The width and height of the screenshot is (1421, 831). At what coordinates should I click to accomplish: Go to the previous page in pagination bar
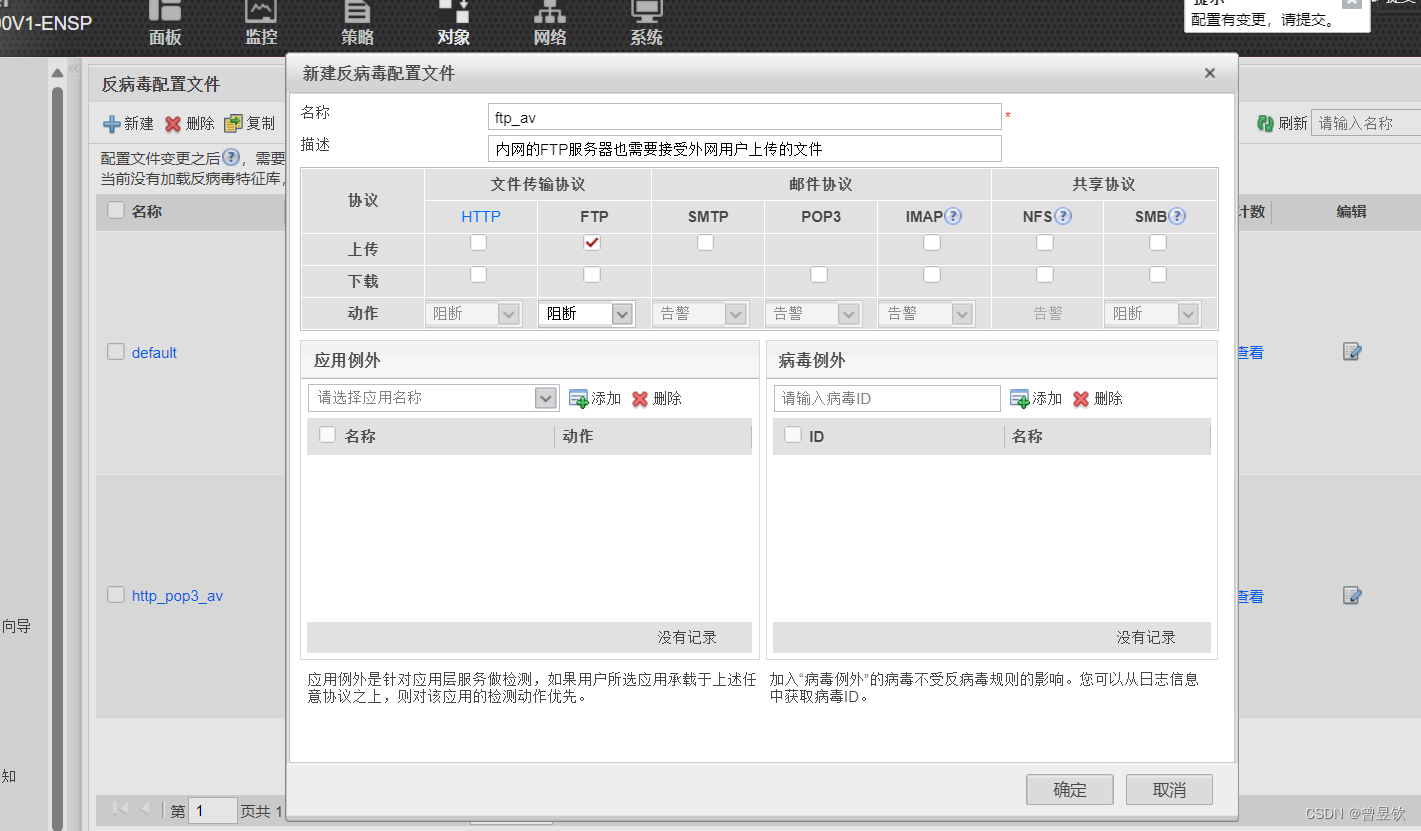pos(145,808)
